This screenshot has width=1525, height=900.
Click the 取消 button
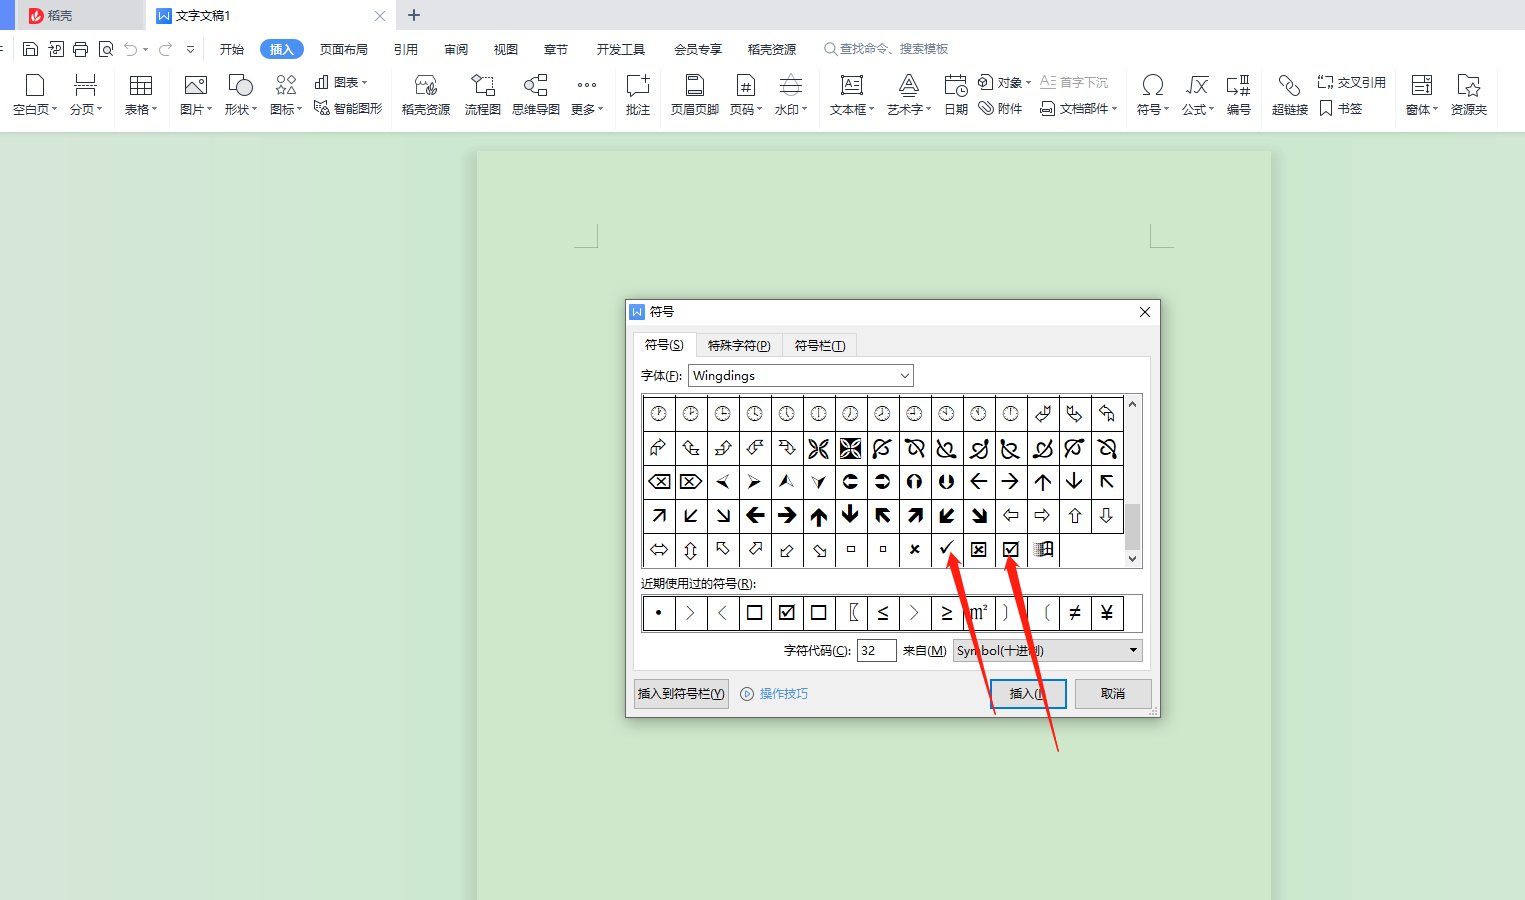[1112, 694]
